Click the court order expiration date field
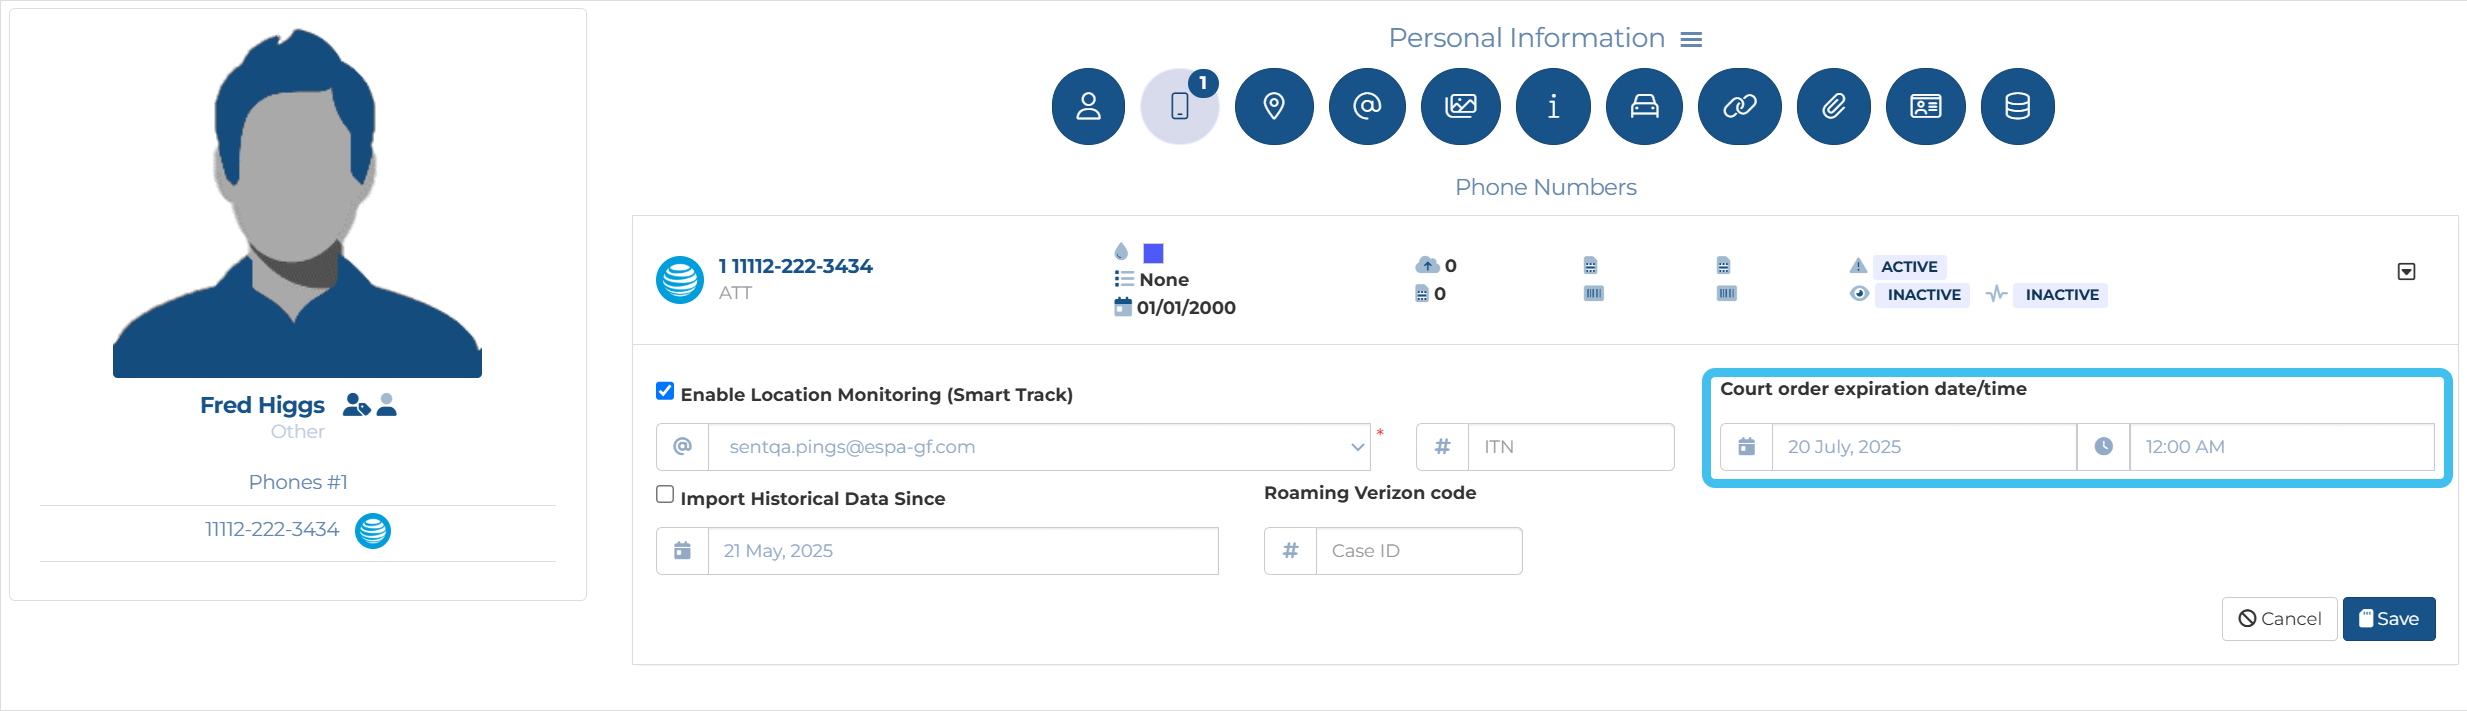 [x=1922, y=447]
